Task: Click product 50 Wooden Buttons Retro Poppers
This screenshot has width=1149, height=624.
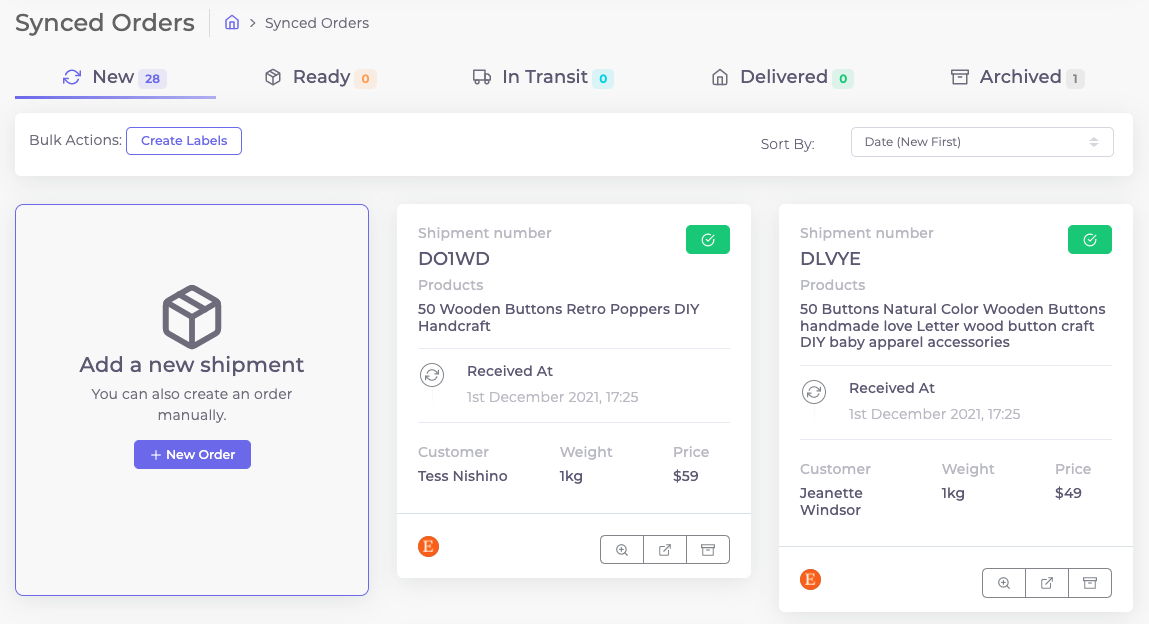Action: click(x=558, y=317)
